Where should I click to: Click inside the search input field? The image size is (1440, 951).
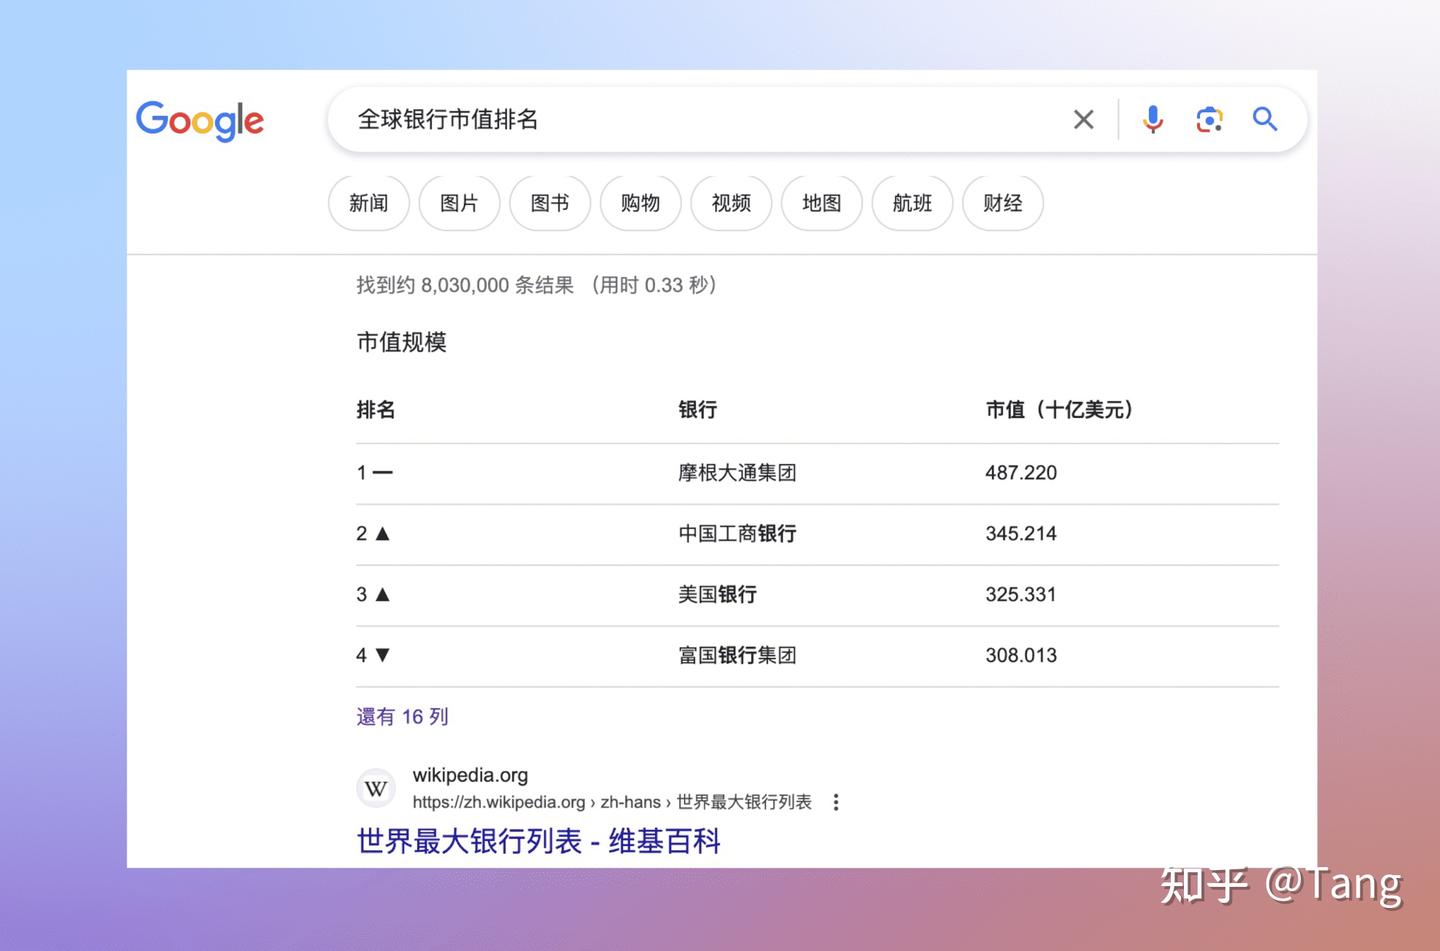pos(700,119)
